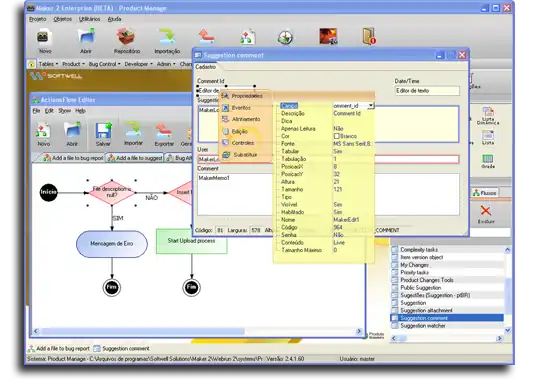Select the Mensagem de Erro flow node
This screenshot has height=392, width=538.
[112, 244]
